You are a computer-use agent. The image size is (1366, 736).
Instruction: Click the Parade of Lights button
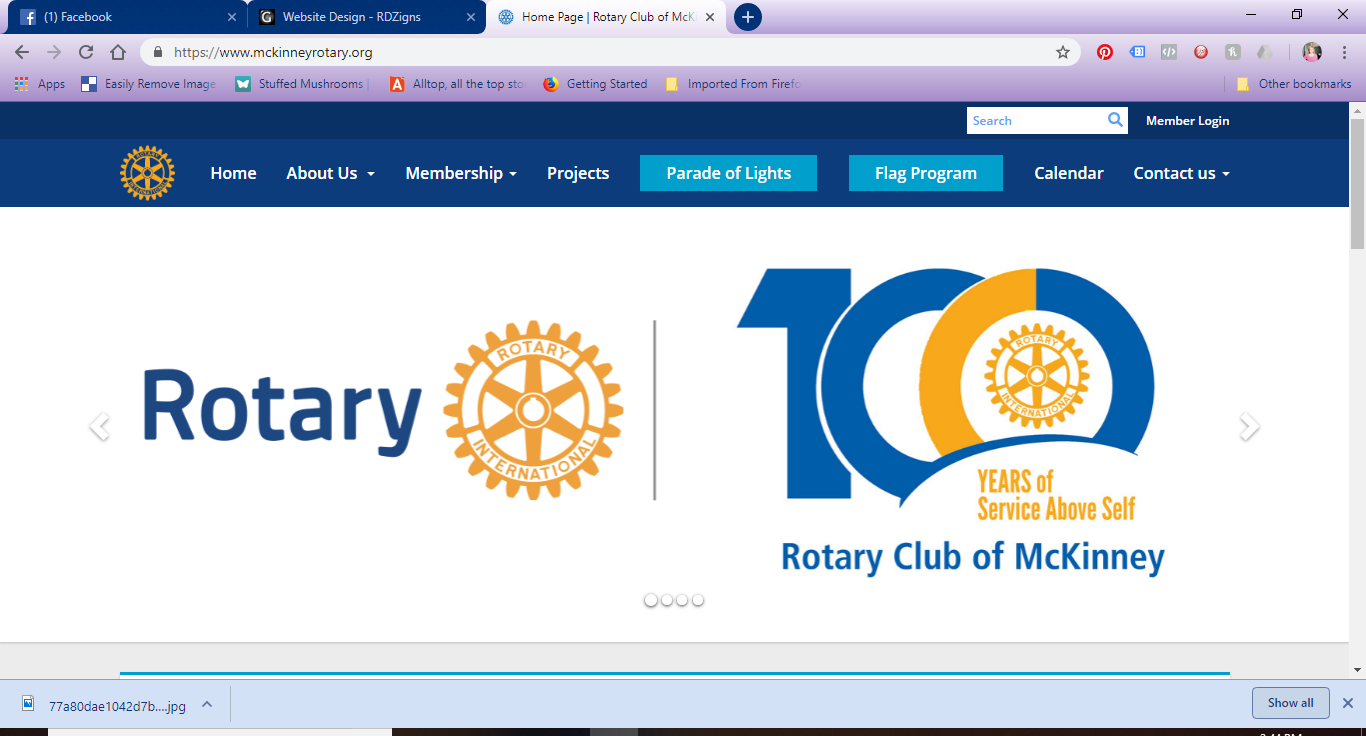point(728,173)
